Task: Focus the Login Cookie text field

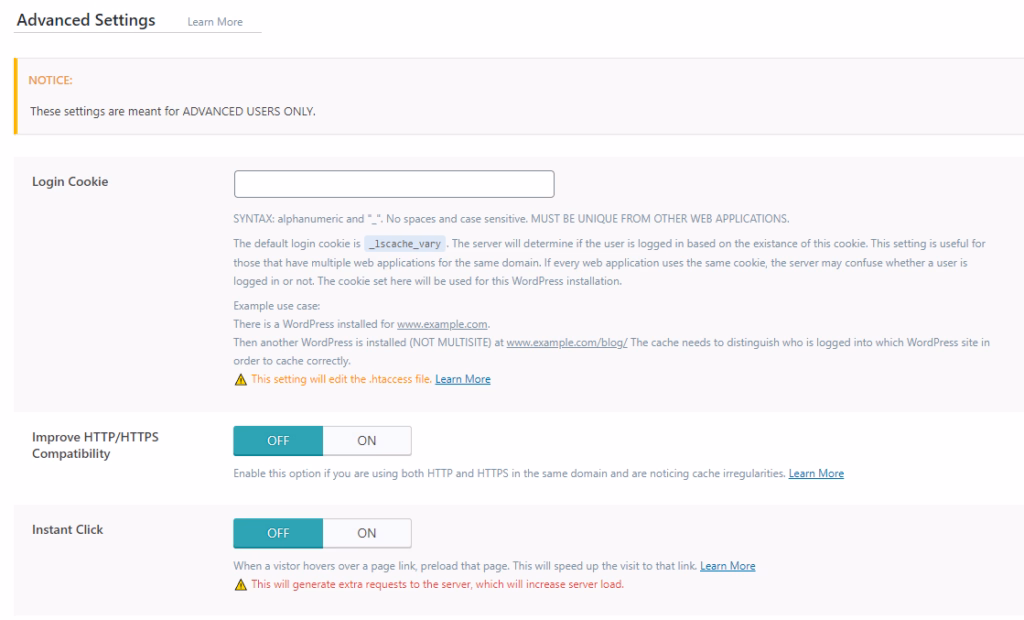Action: coord(394,184)
